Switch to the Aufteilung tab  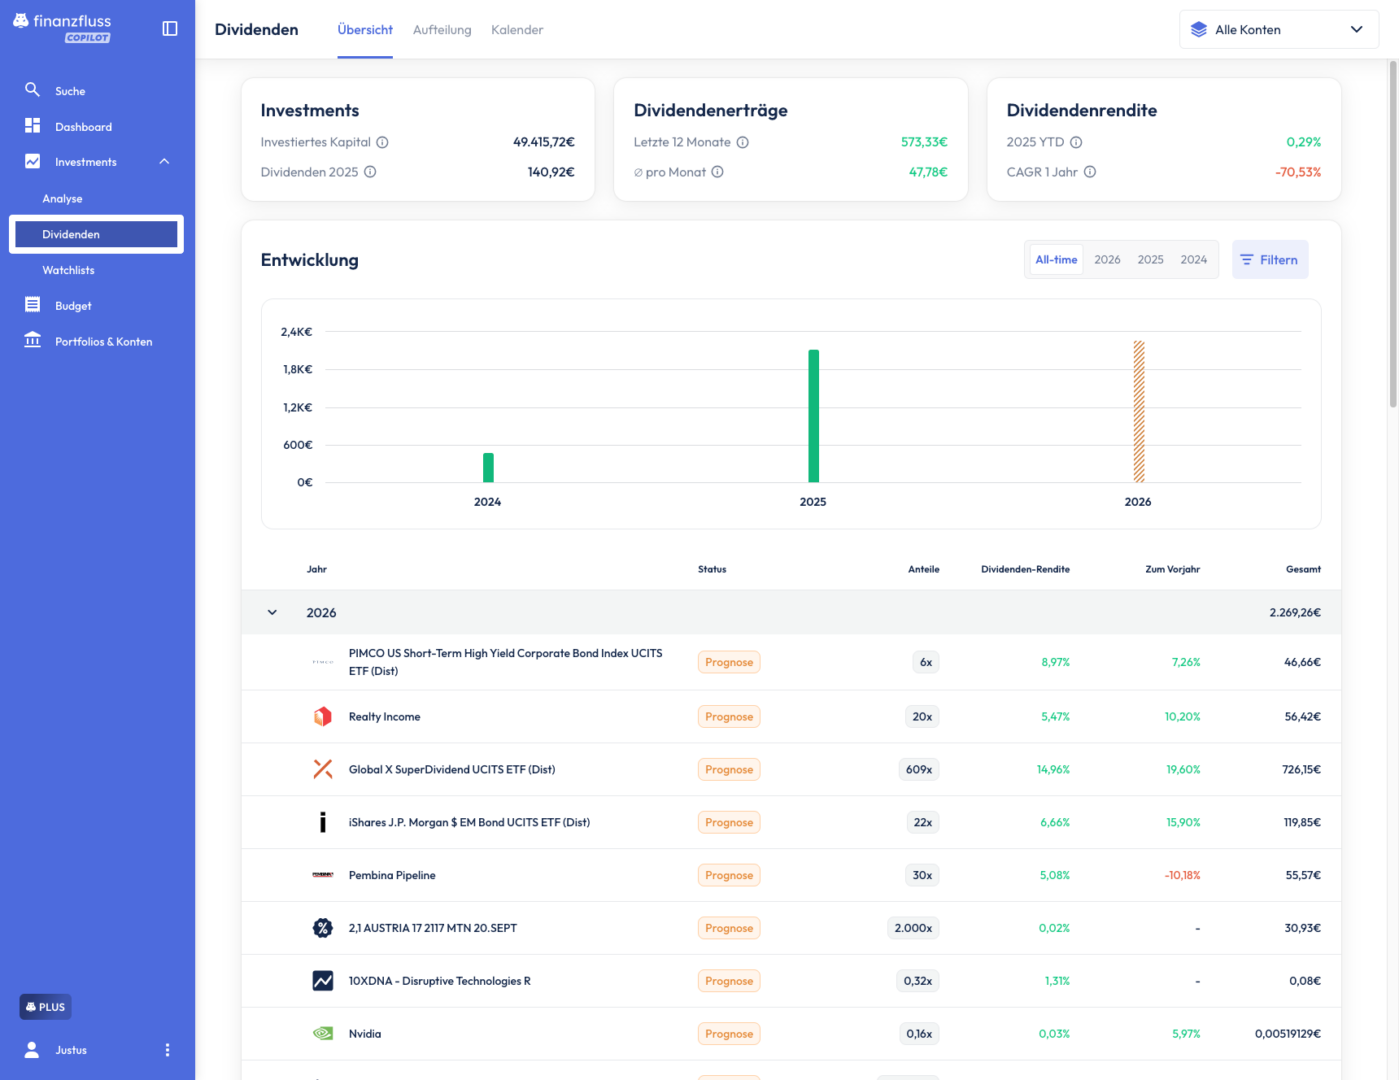(x=442, y=30)
